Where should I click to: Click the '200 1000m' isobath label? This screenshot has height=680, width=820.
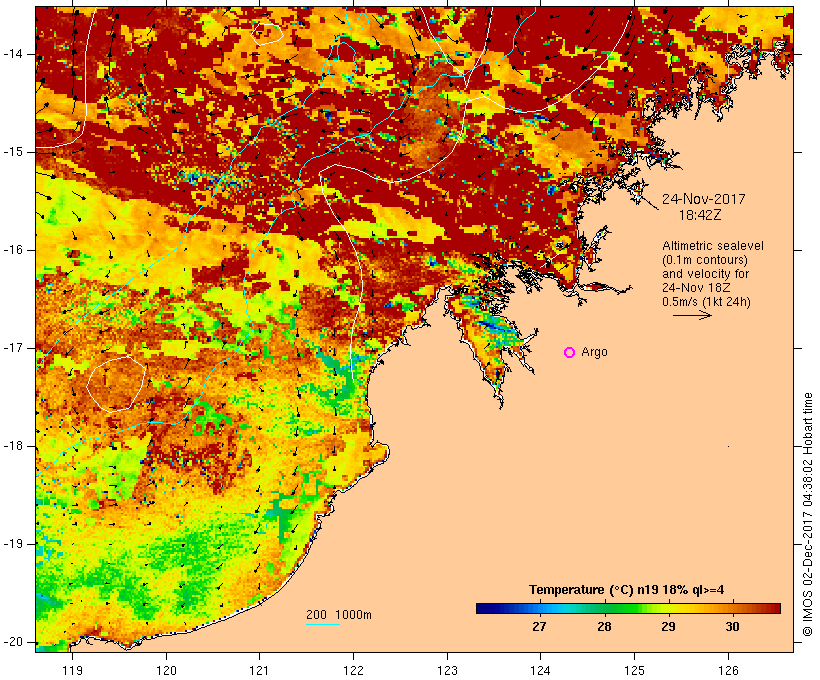point(339,615)
